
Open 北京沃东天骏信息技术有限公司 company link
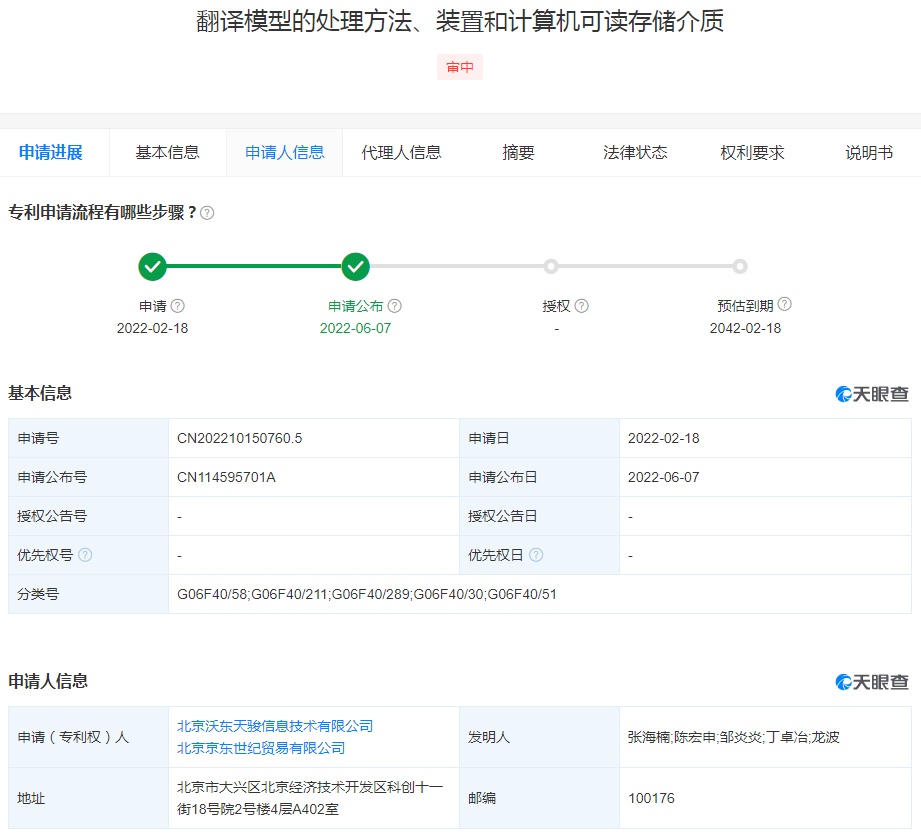[x=275, y=726]
